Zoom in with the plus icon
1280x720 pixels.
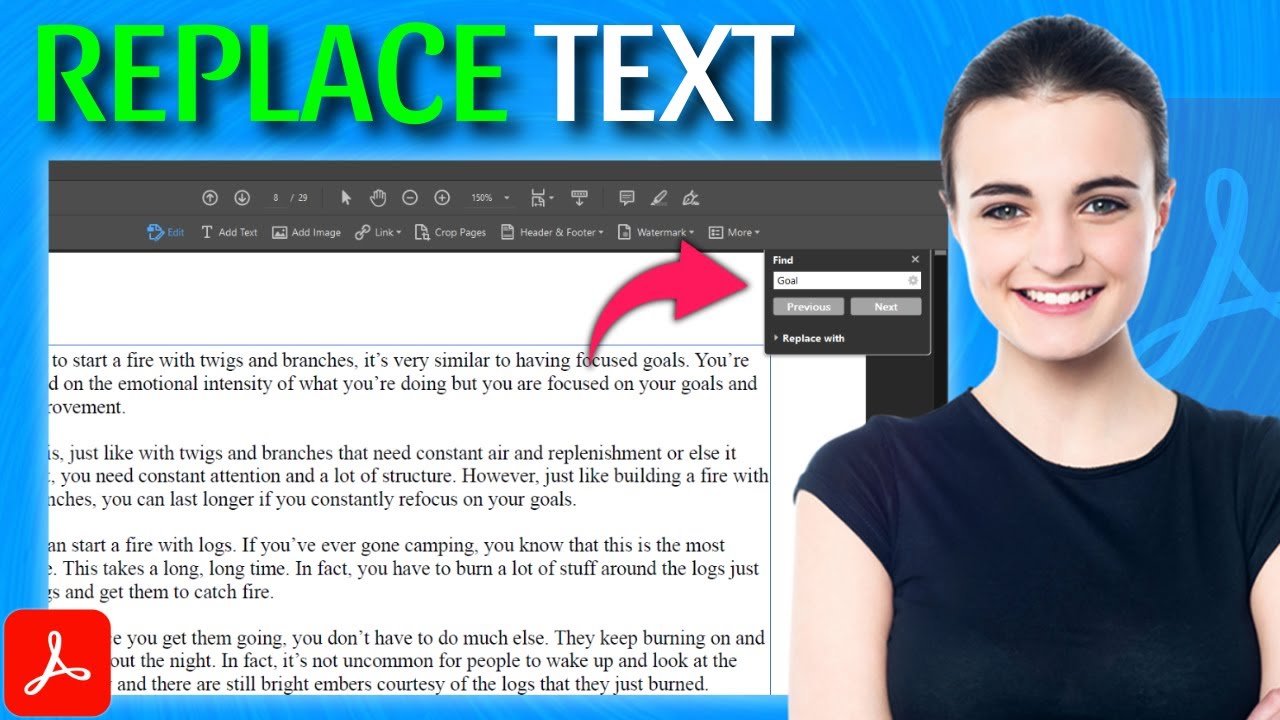point(442,198)
